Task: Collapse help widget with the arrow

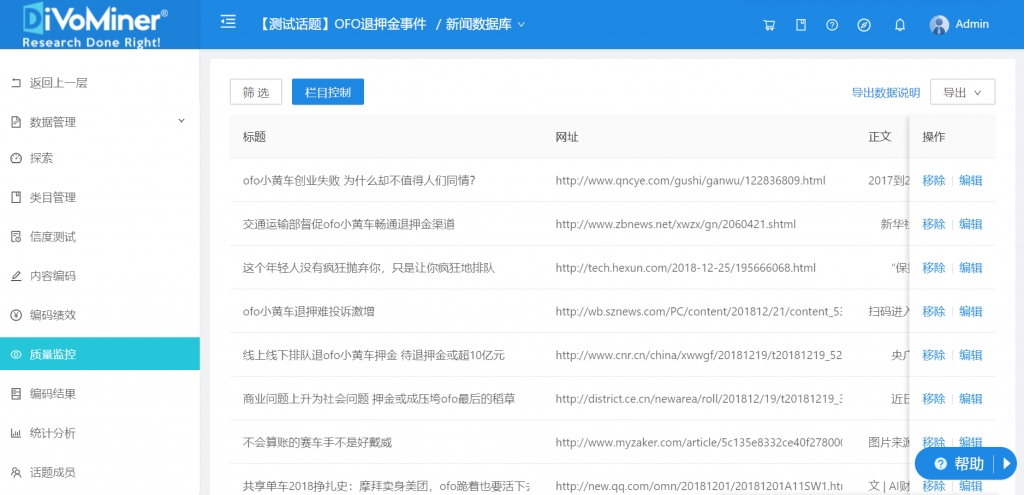Action: [x=1006, y=464]
